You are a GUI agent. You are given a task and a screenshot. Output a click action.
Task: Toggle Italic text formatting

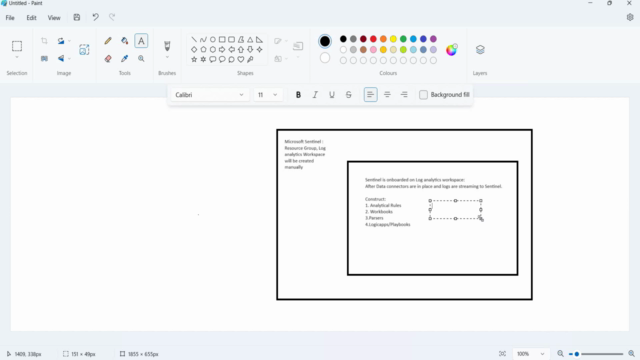[x=315, y=95]
